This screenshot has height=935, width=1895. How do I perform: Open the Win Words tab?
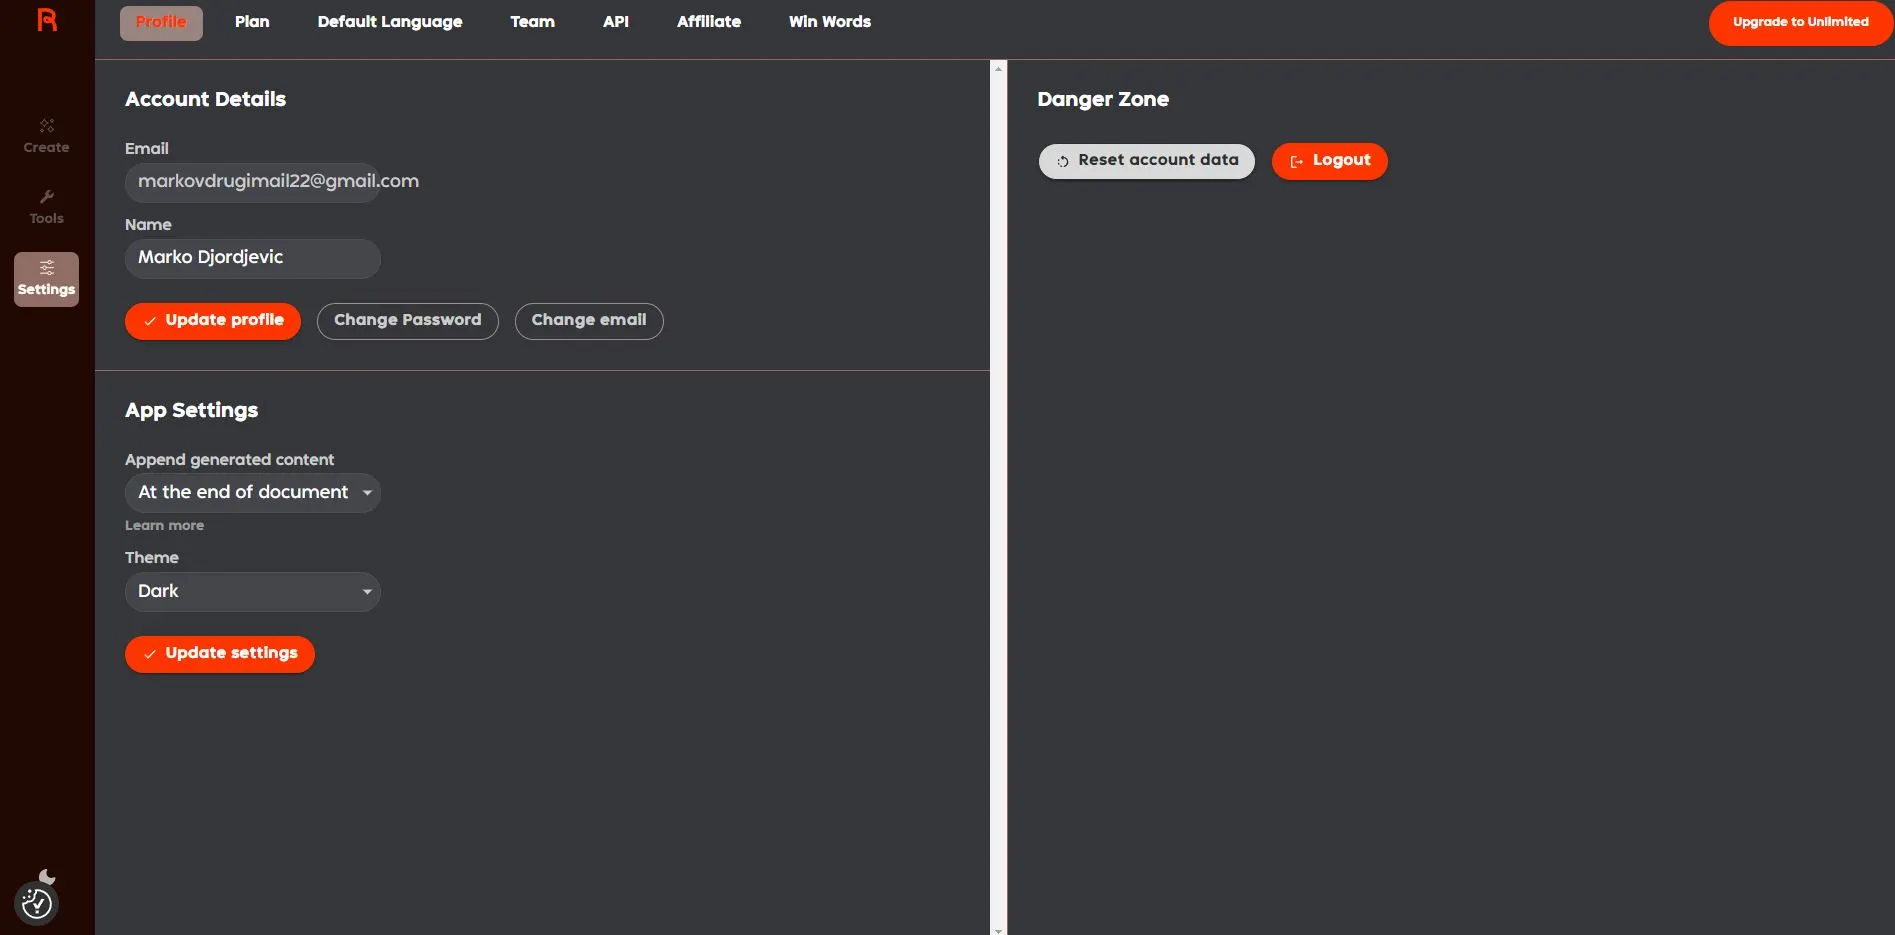[x=830, y=22]
